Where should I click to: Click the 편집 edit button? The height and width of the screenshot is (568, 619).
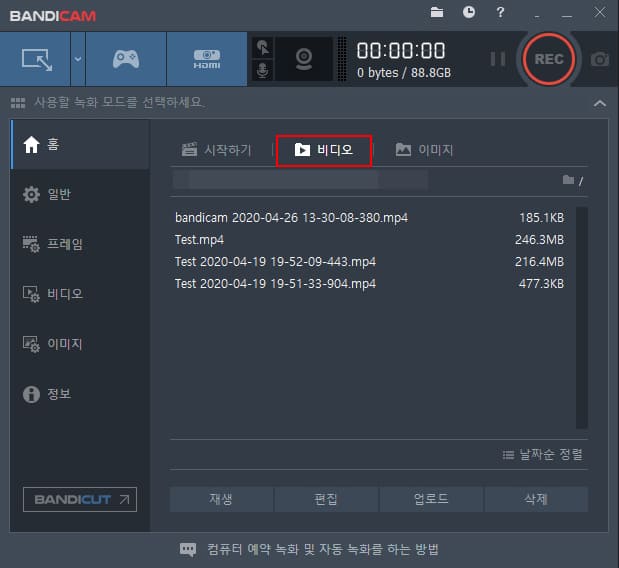[326, 499]
